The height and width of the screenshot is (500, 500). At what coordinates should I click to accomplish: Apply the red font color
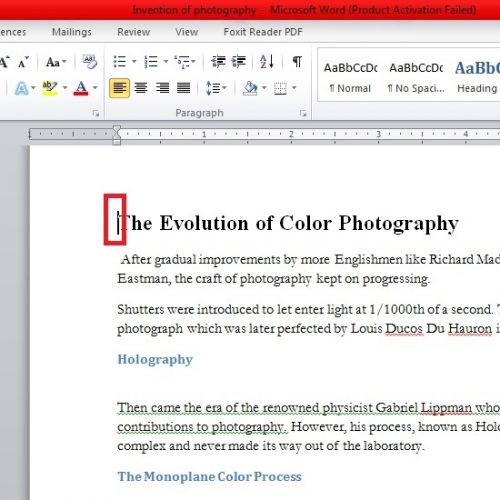[81, 88]
